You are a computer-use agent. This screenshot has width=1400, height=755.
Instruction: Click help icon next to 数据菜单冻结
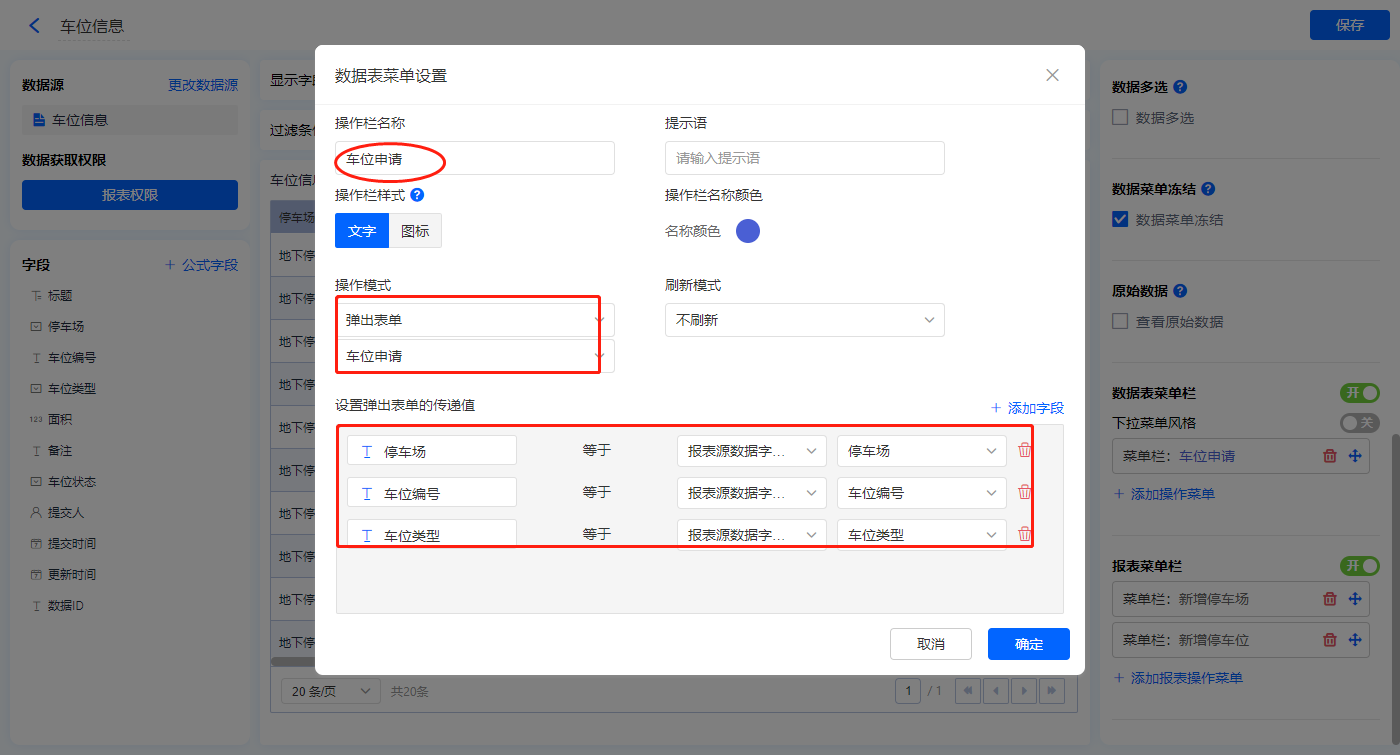tap(1208, 189)
